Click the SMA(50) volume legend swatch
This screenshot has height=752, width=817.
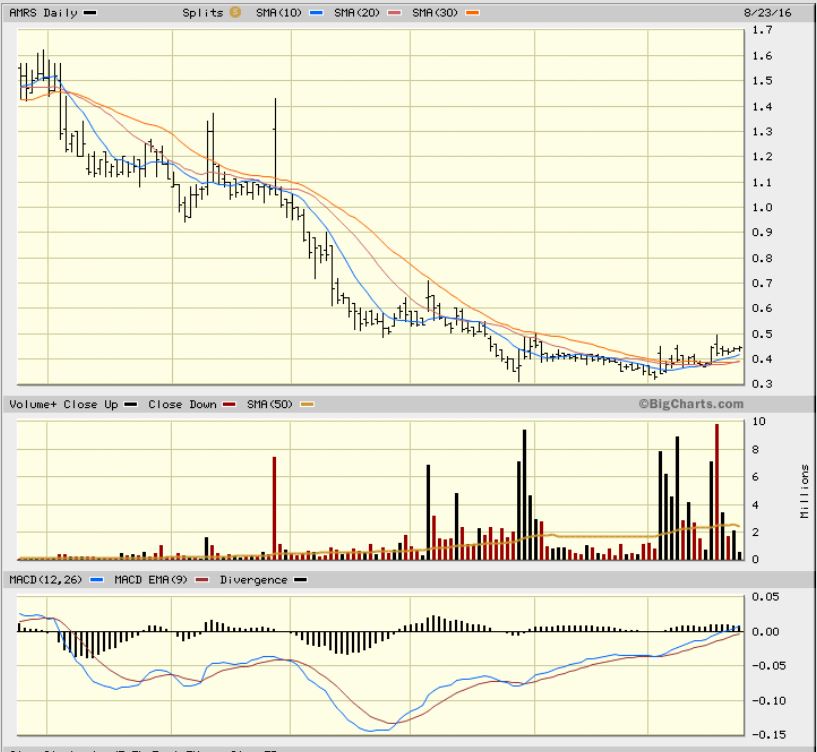307,405
